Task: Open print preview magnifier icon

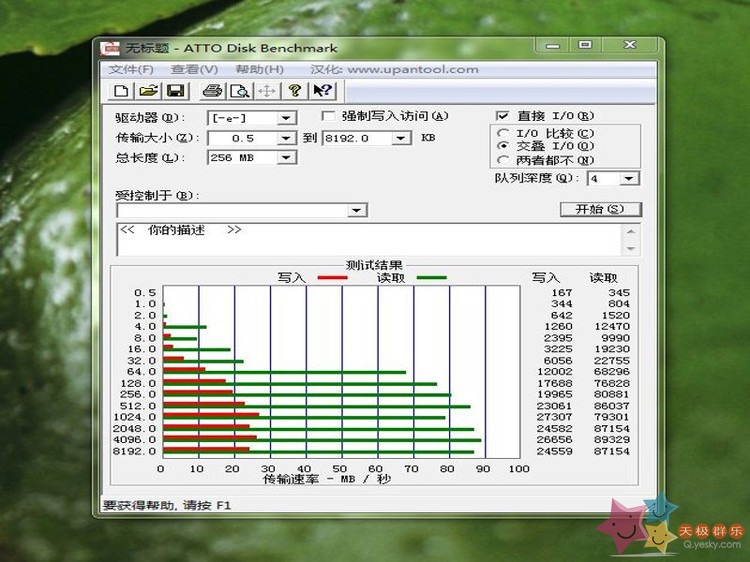Action: [x=239, y=91]
